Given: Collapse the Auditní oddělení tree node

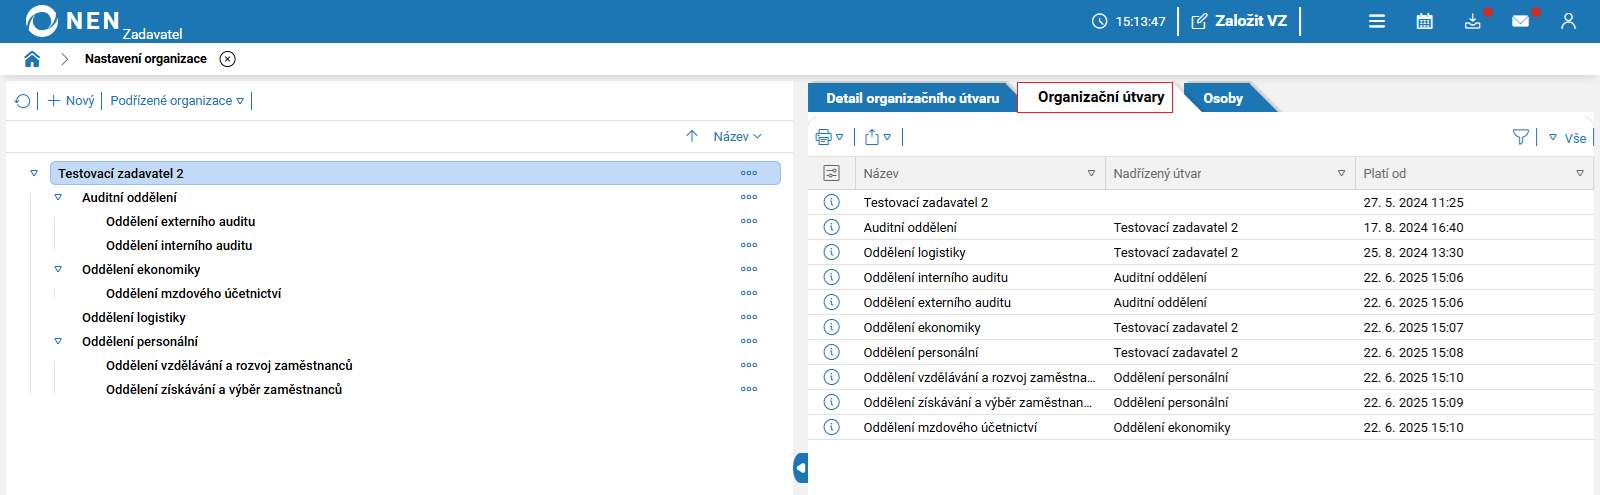Looking at the screenshot, I should tap(58, 197).
